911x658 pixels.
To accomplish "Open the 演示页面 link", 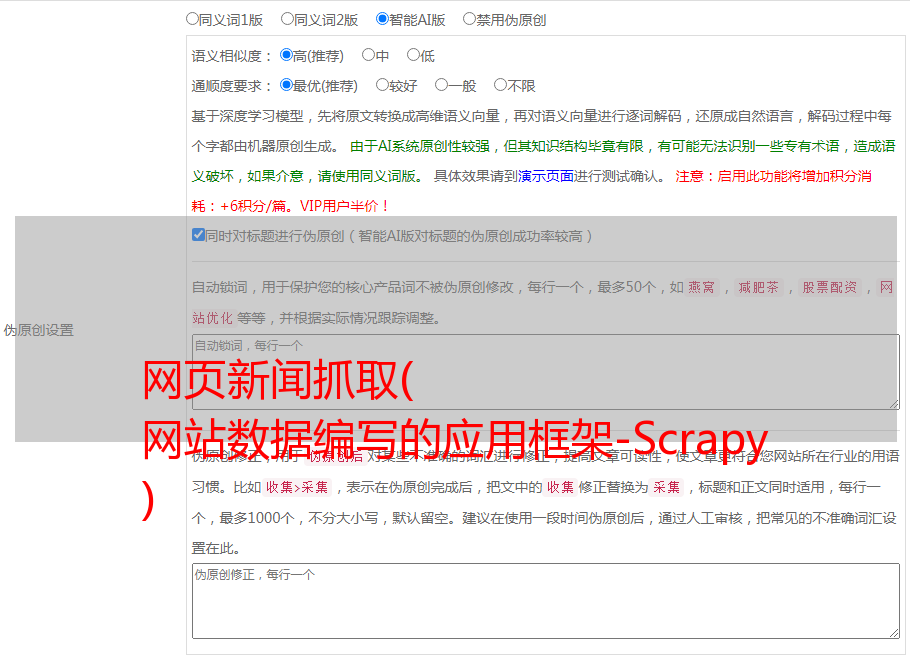I will (x=546, y=176).
